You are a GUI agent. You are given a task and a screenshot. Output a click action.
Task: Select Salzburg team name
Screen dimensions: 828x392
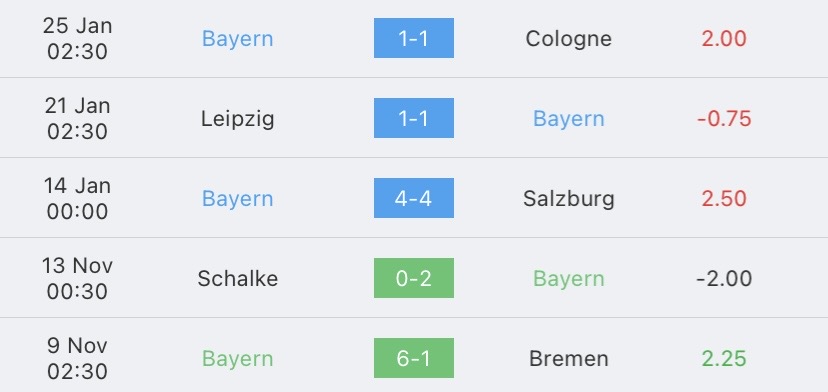[x=569, y=199]
